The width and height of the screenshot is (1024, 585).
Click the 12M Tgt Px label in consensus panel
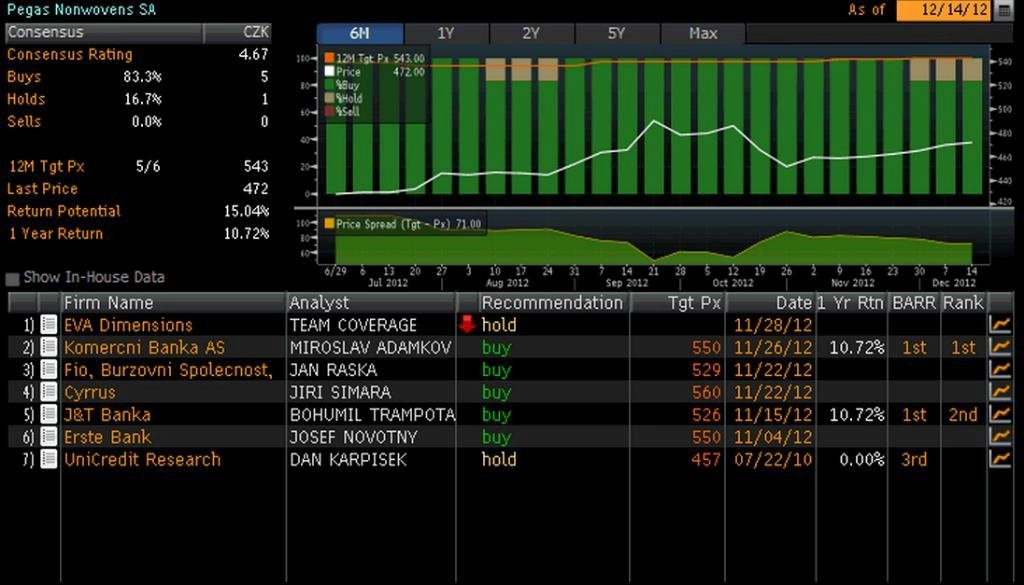pyautogui.click(x=47, y=166)
